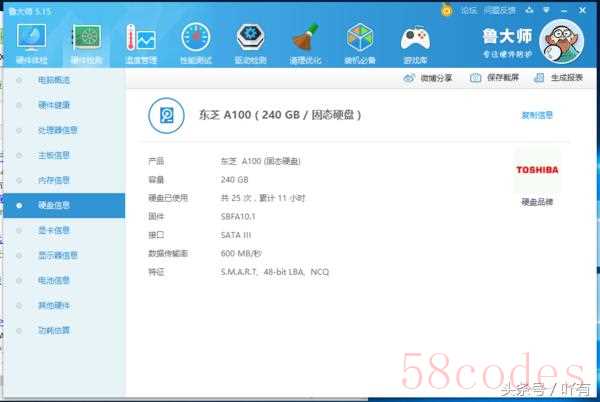Click the 硬盘品牌 label under logo
The width and height of the screenshot is (600, 402).
pyautogui.click(x=537, y=202)
